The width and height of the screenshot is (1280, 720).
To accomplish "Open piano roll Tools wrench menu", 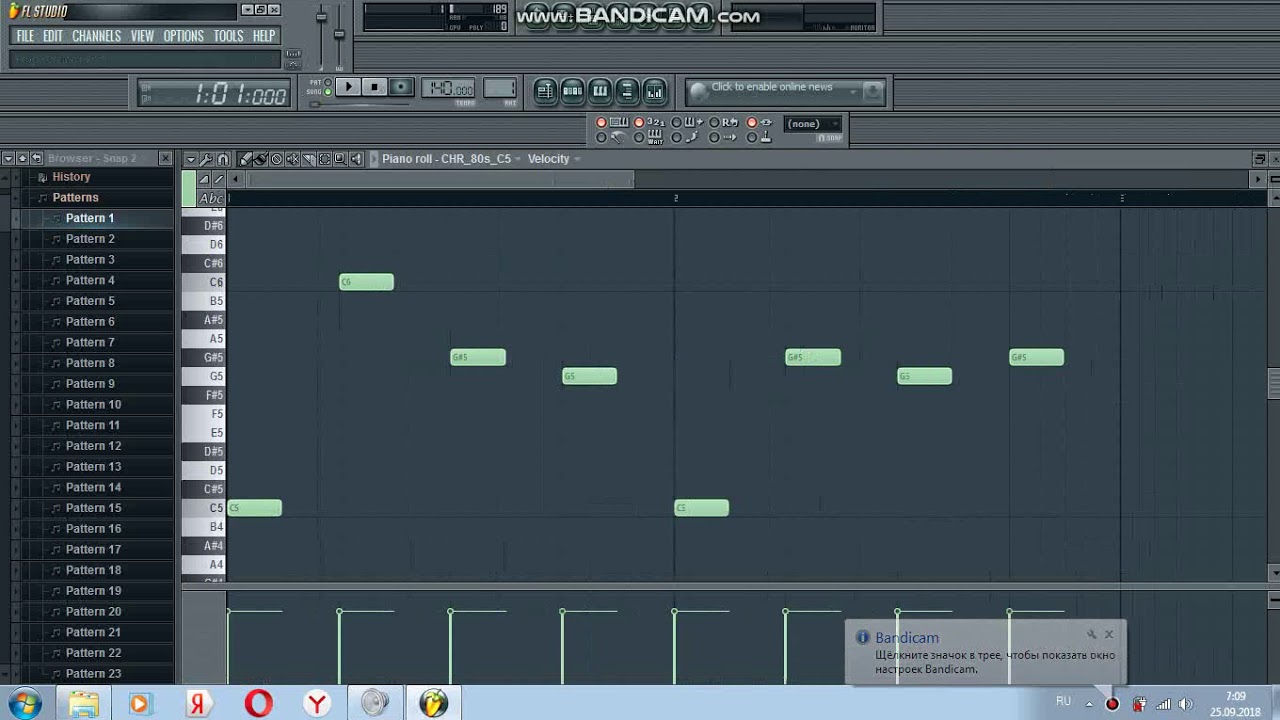I will coord(206,159).
